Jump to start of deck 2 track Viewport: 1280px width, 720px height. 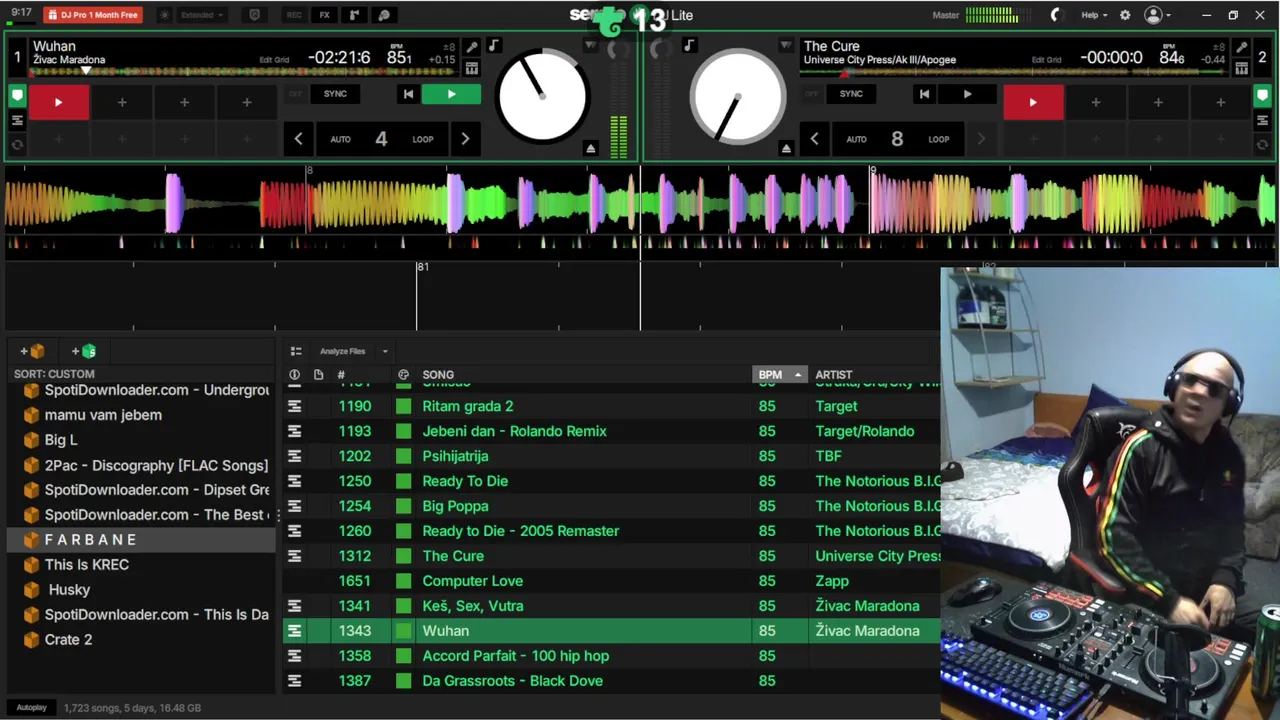click(x=924, y=94)
